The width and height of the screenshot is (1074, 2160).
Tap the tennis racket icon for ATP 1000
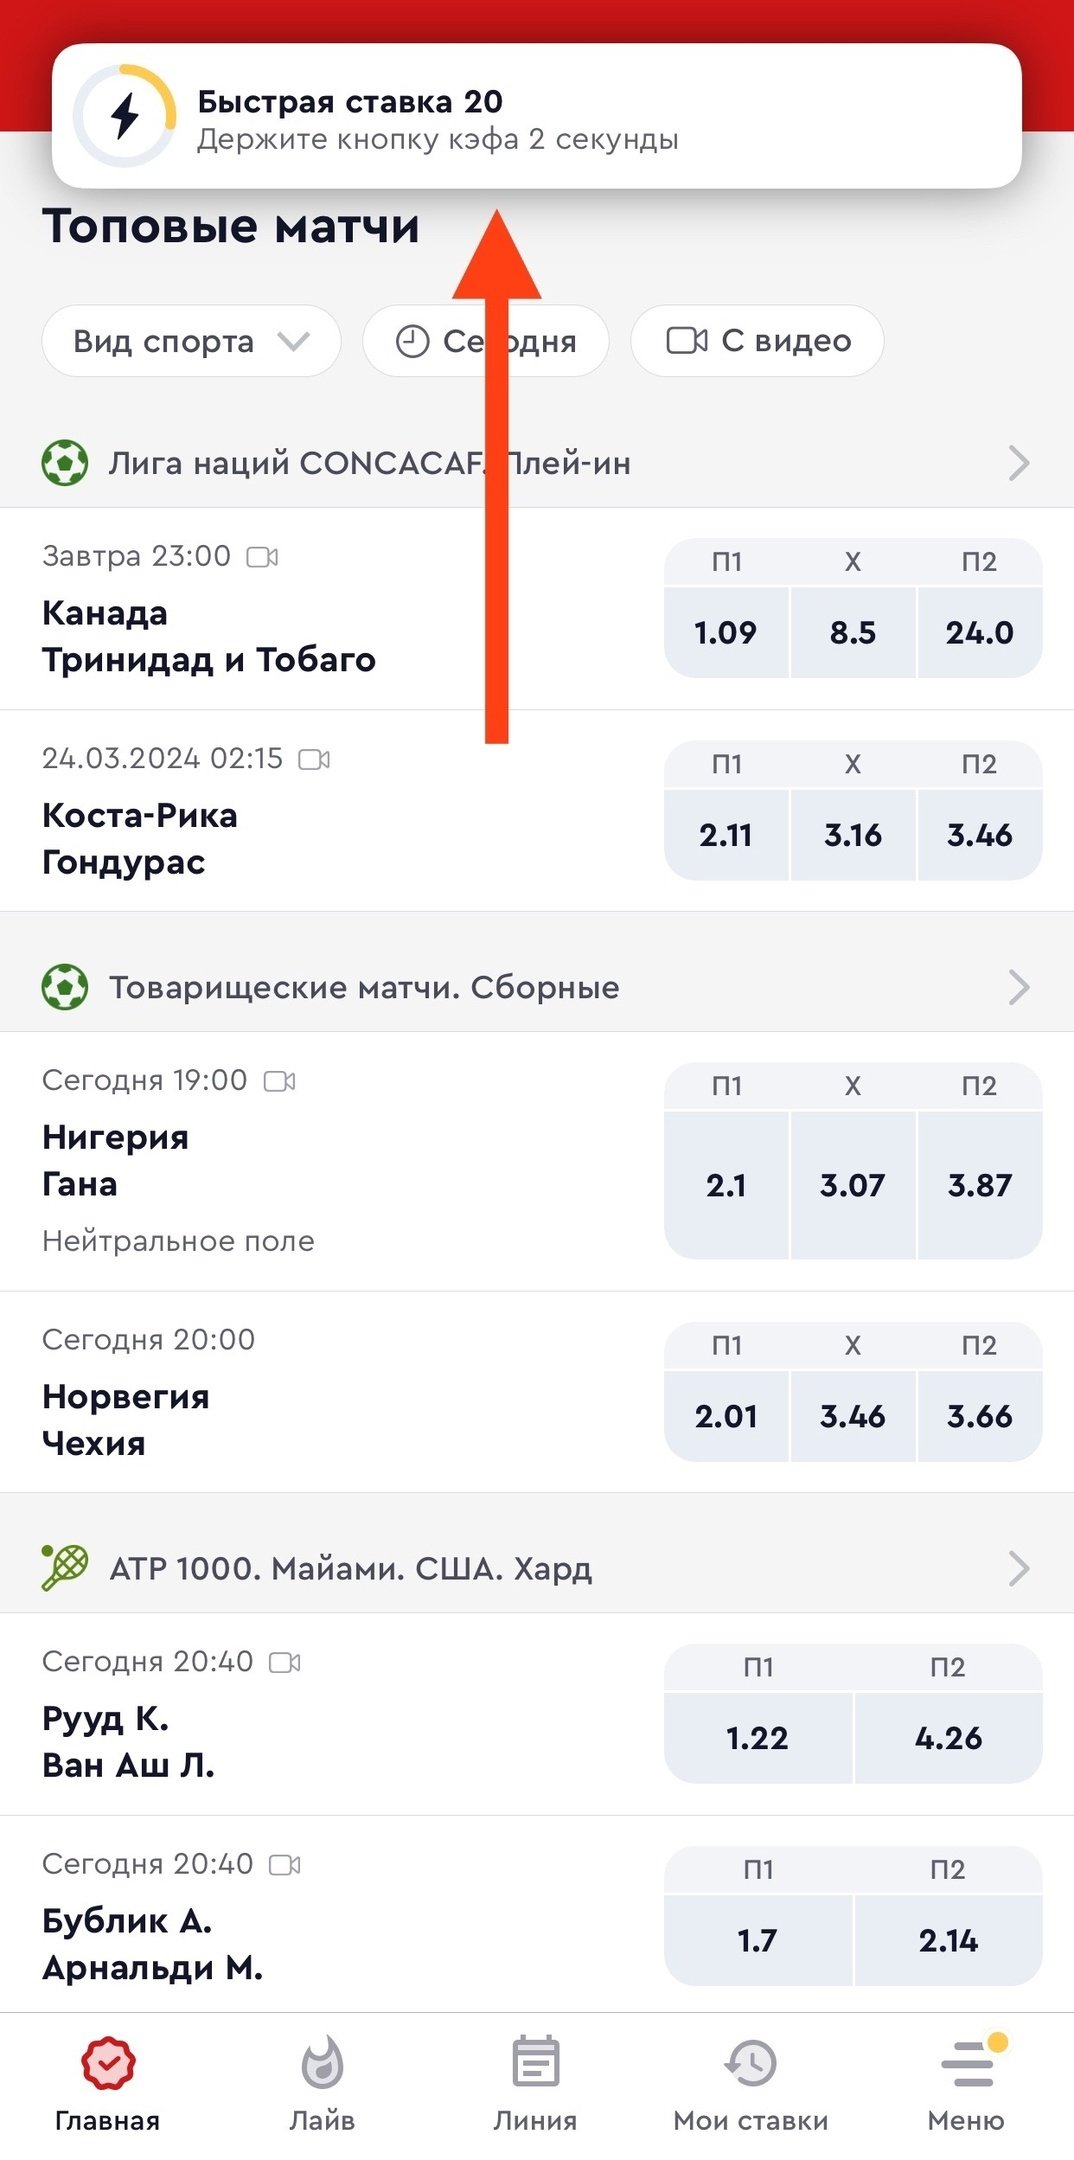point(65,1567)
